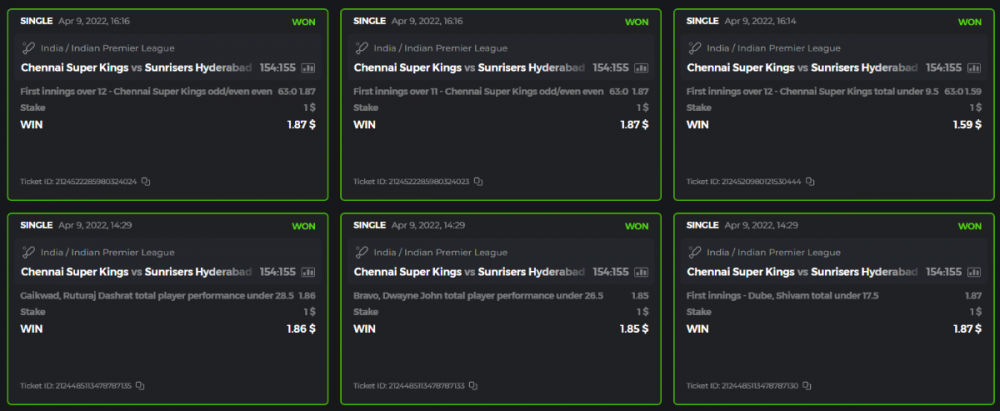Click cricket icon on Gaikwad bet card

point(28,252)
